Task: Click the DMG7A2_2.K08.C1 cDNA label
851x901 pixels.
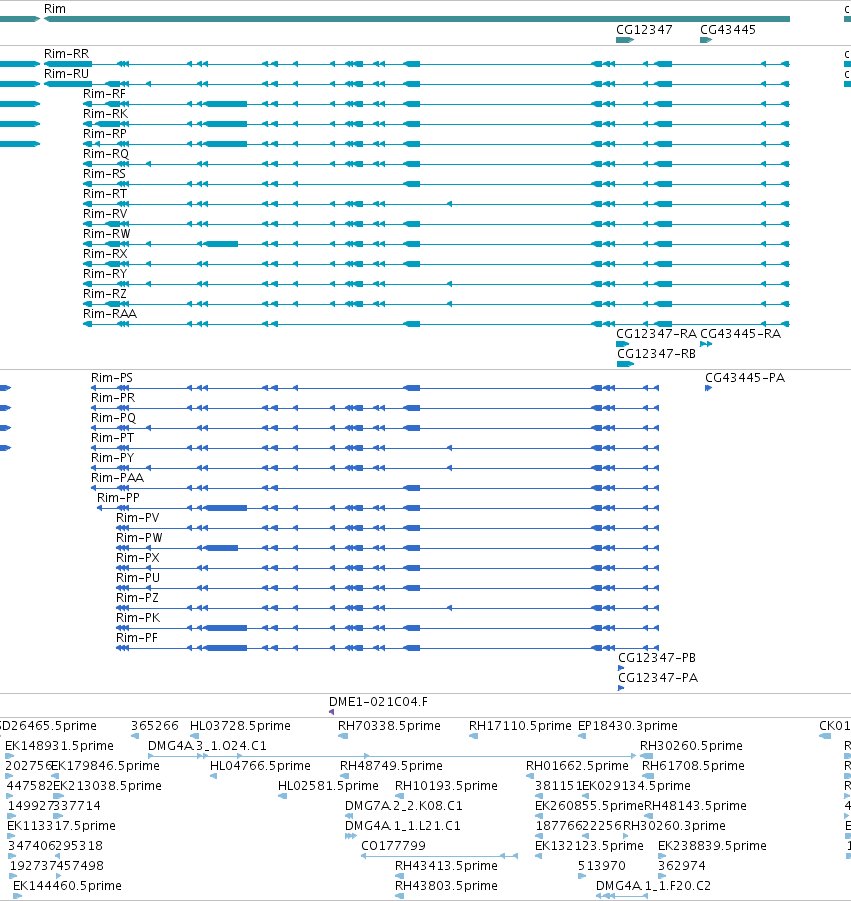Action: 403,806
